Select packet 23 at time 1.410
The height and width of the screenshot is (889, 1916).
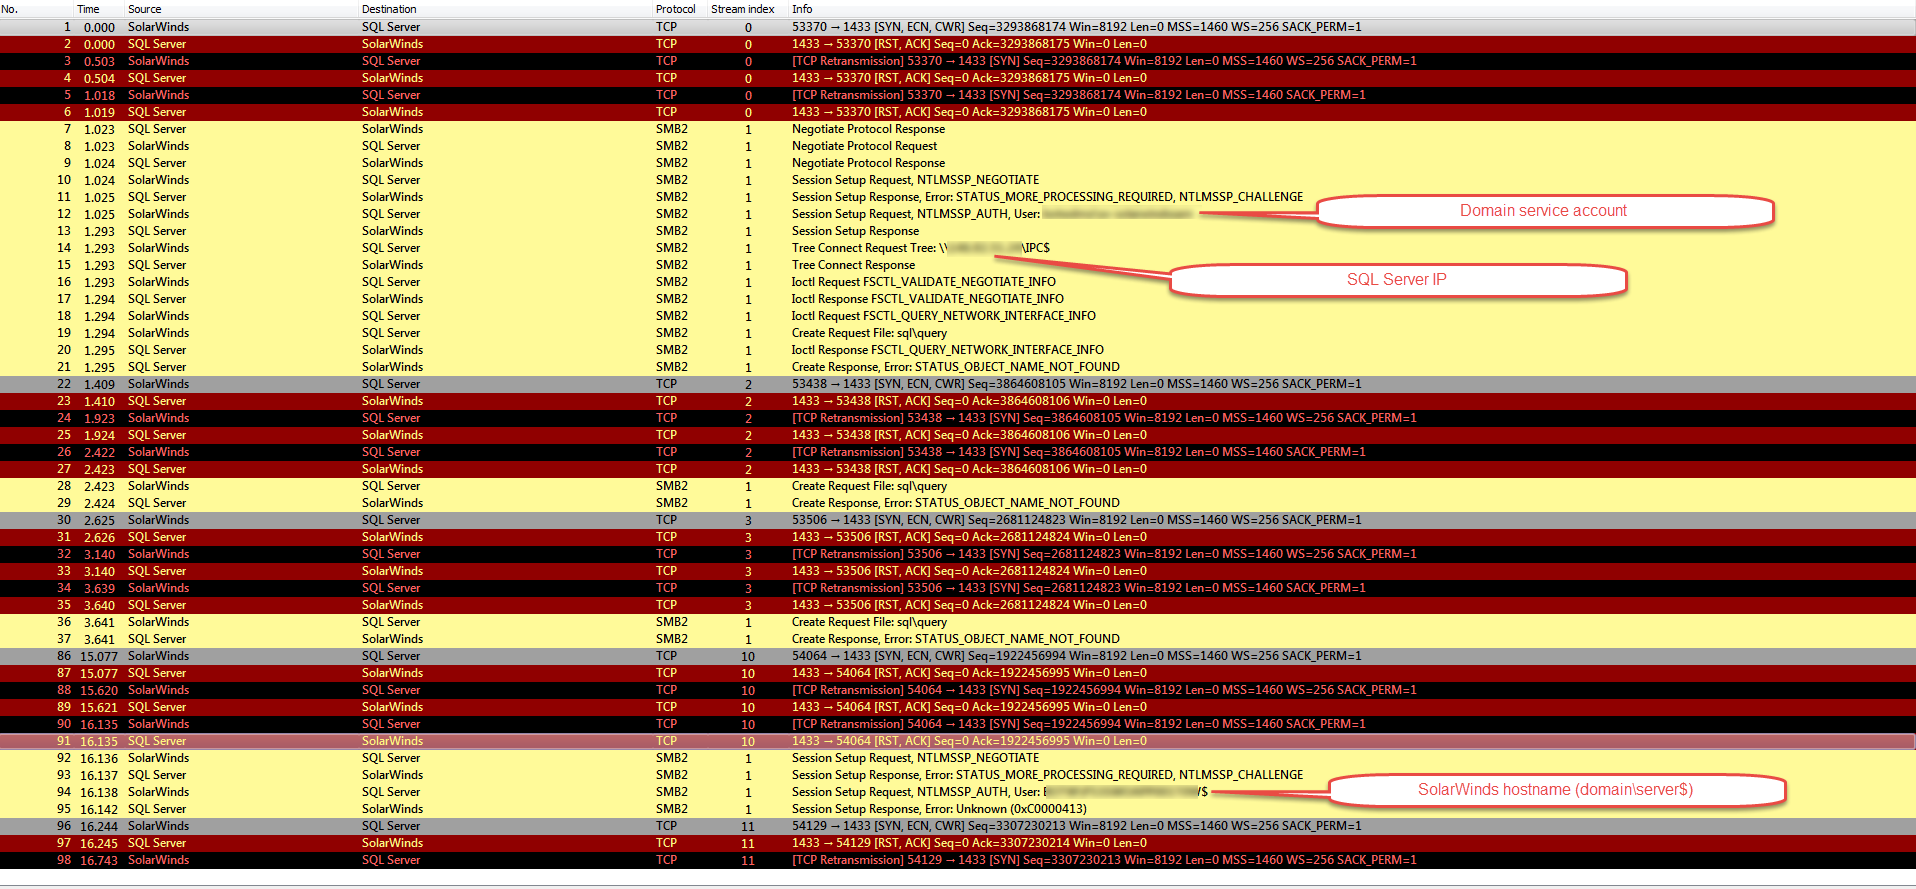click(x=958, y=401)
